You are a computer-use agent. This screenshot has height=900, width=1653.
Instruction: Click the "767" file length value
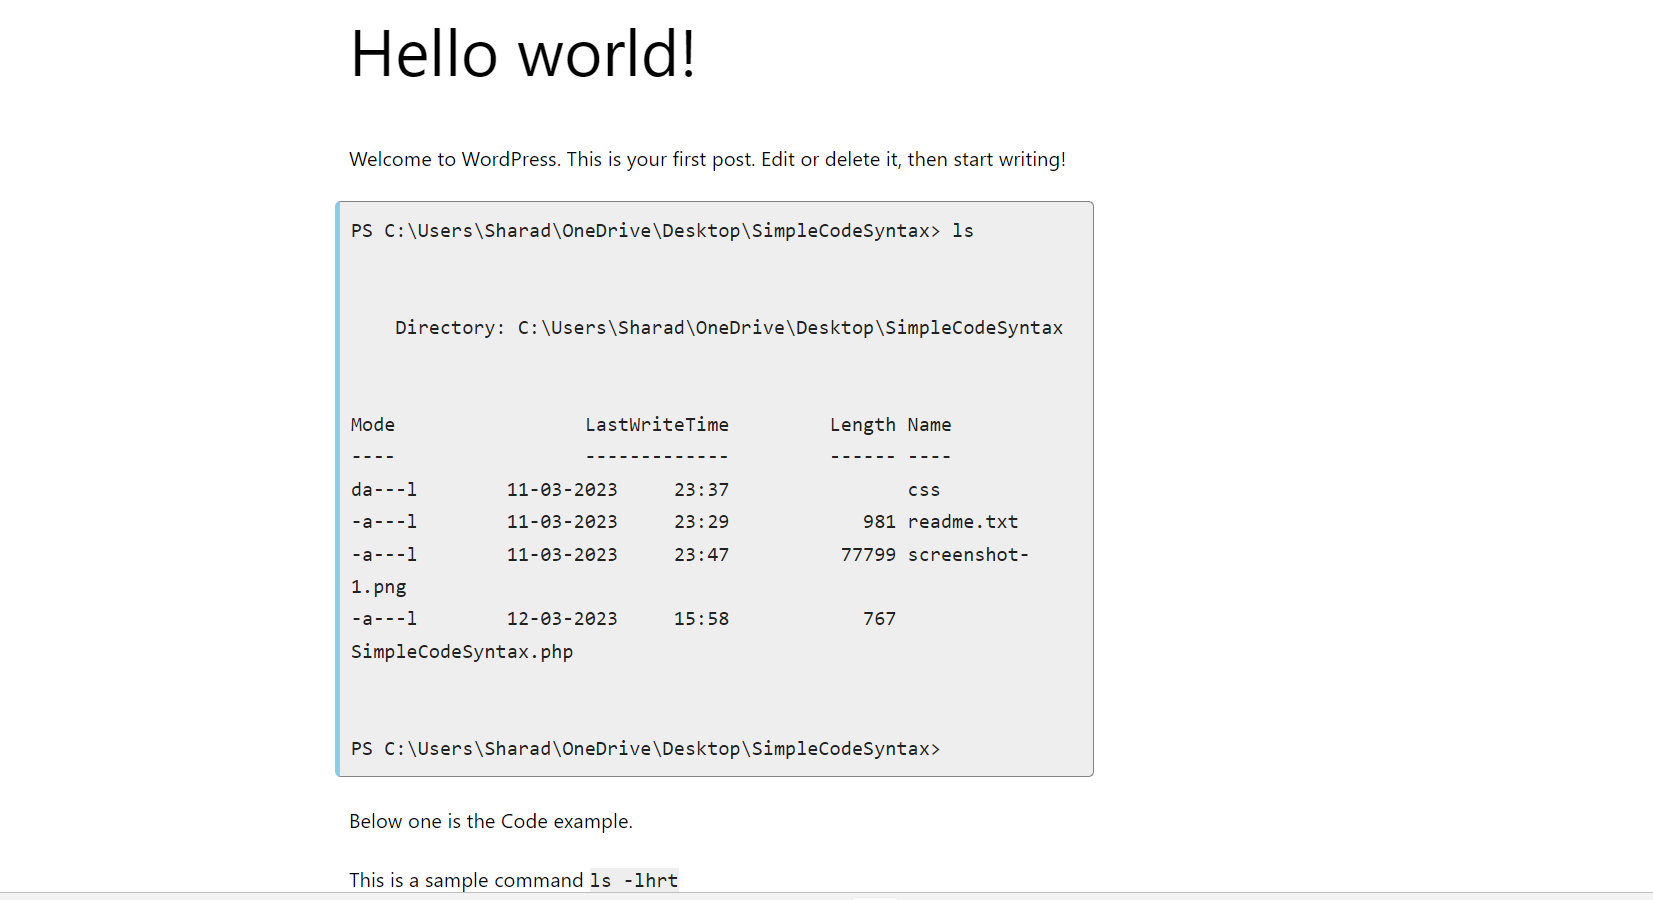[x=879, y=619]
